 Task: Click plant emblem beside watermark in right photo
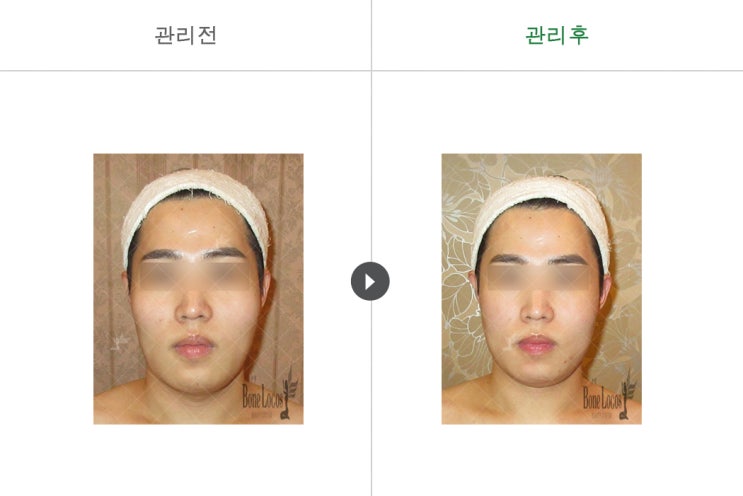point(628,395)
